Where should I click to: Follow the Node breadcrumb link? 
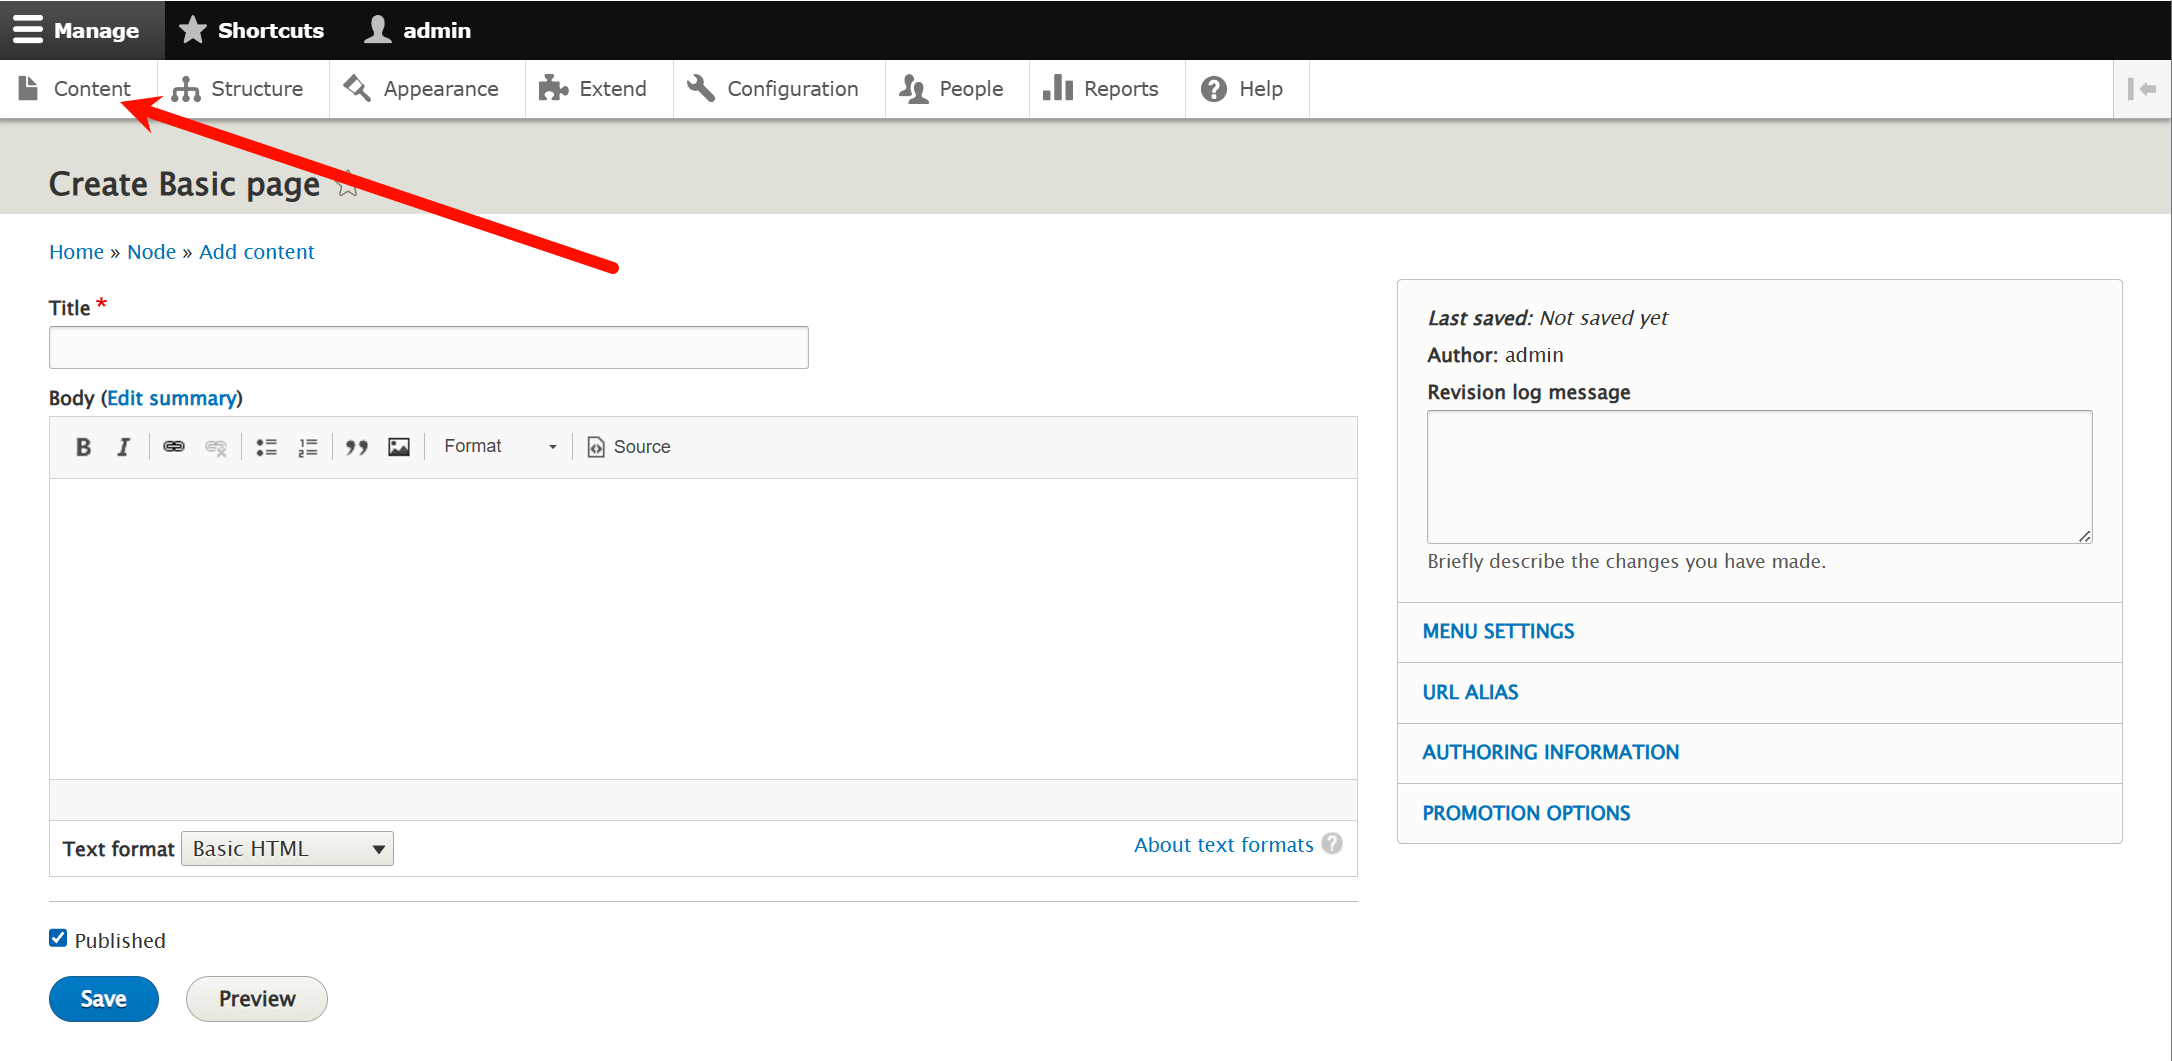click(x=151, y=252)
